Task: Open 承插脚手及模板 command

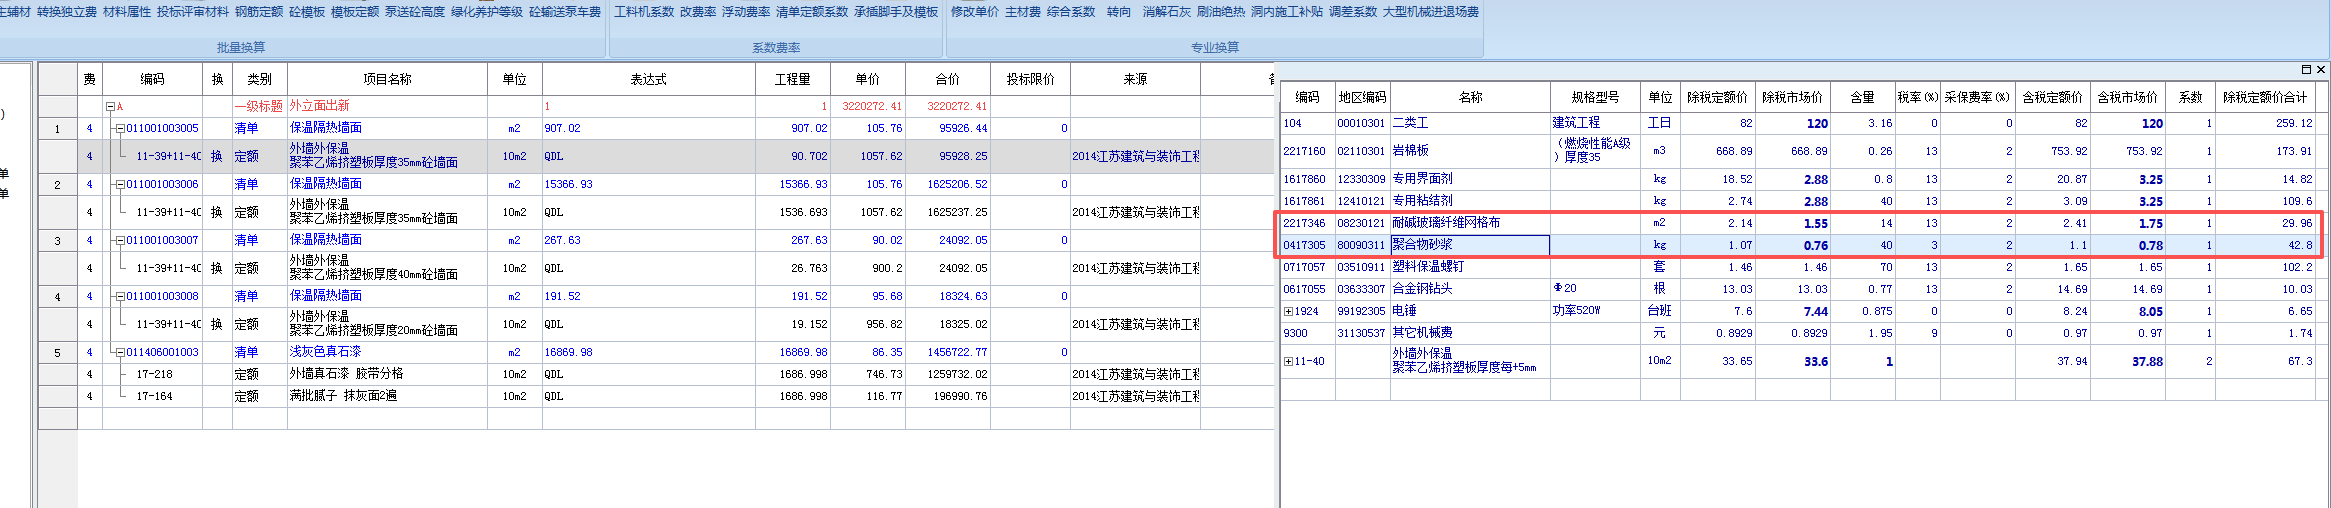Action: tap(896, 12)
